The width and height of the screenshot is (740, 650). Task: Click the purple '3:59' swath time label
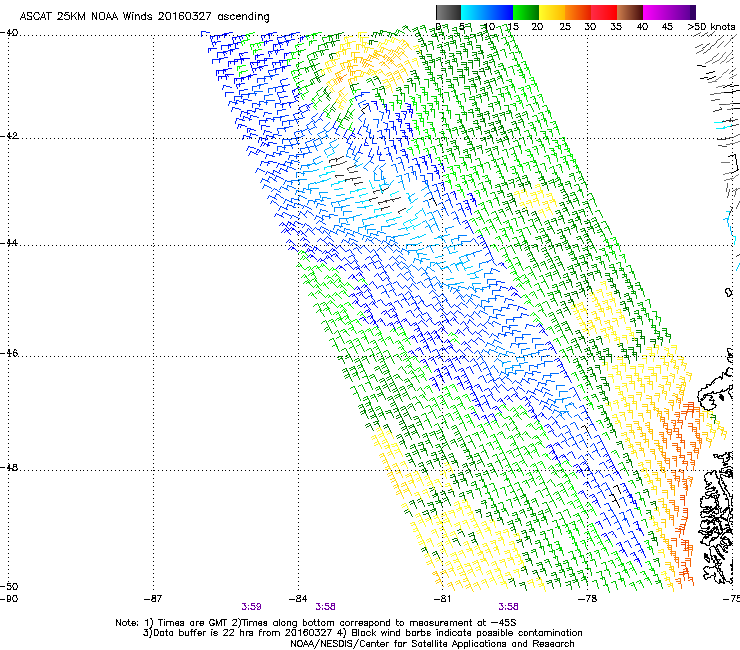pyautogui.click(x=252, y=607)
